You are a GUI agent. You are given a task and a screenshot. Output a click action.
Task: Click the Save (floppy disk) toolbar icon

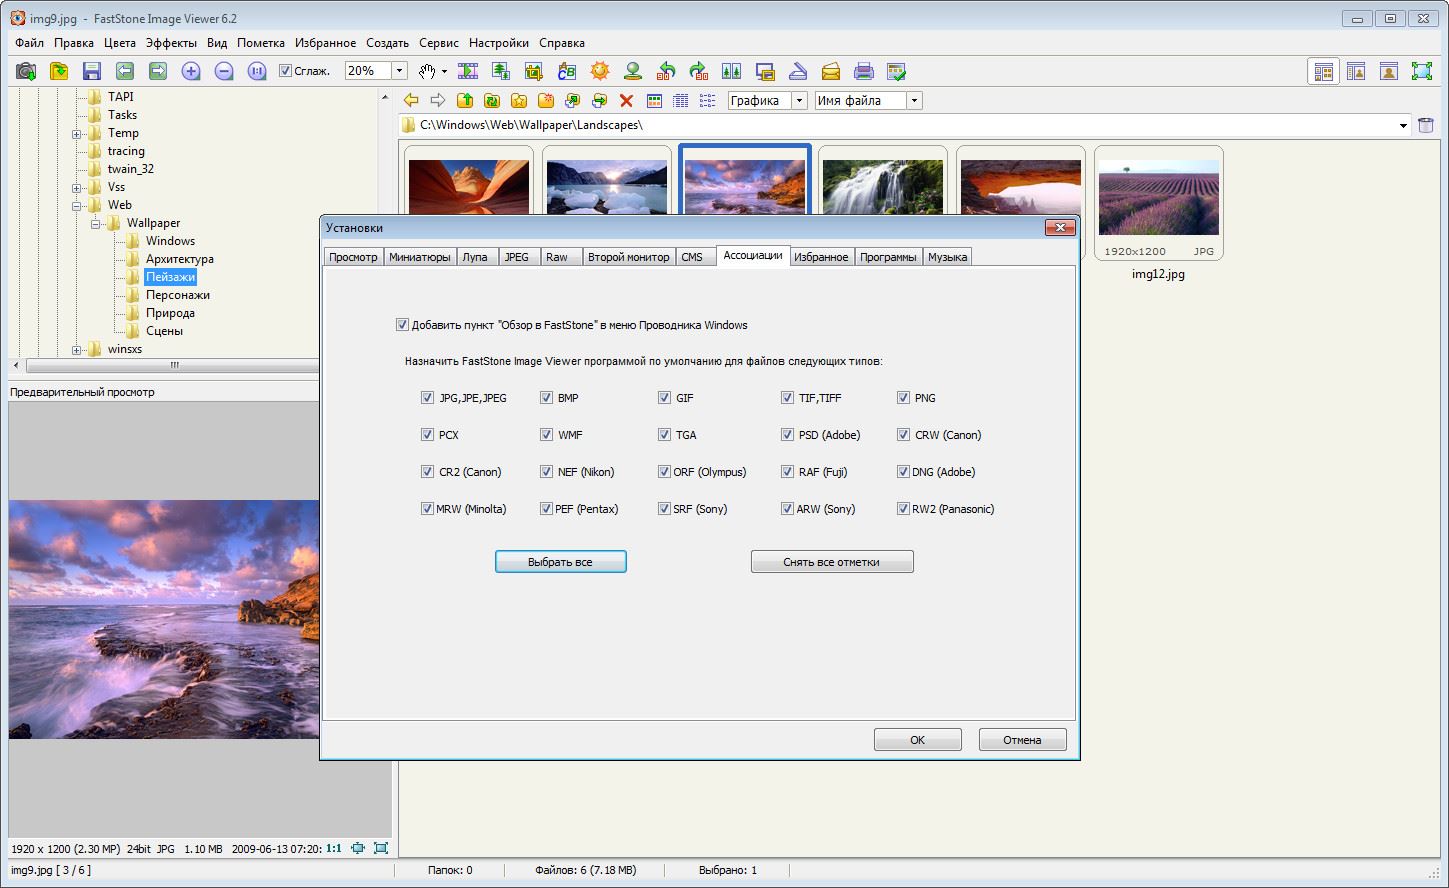coord(92,71)
